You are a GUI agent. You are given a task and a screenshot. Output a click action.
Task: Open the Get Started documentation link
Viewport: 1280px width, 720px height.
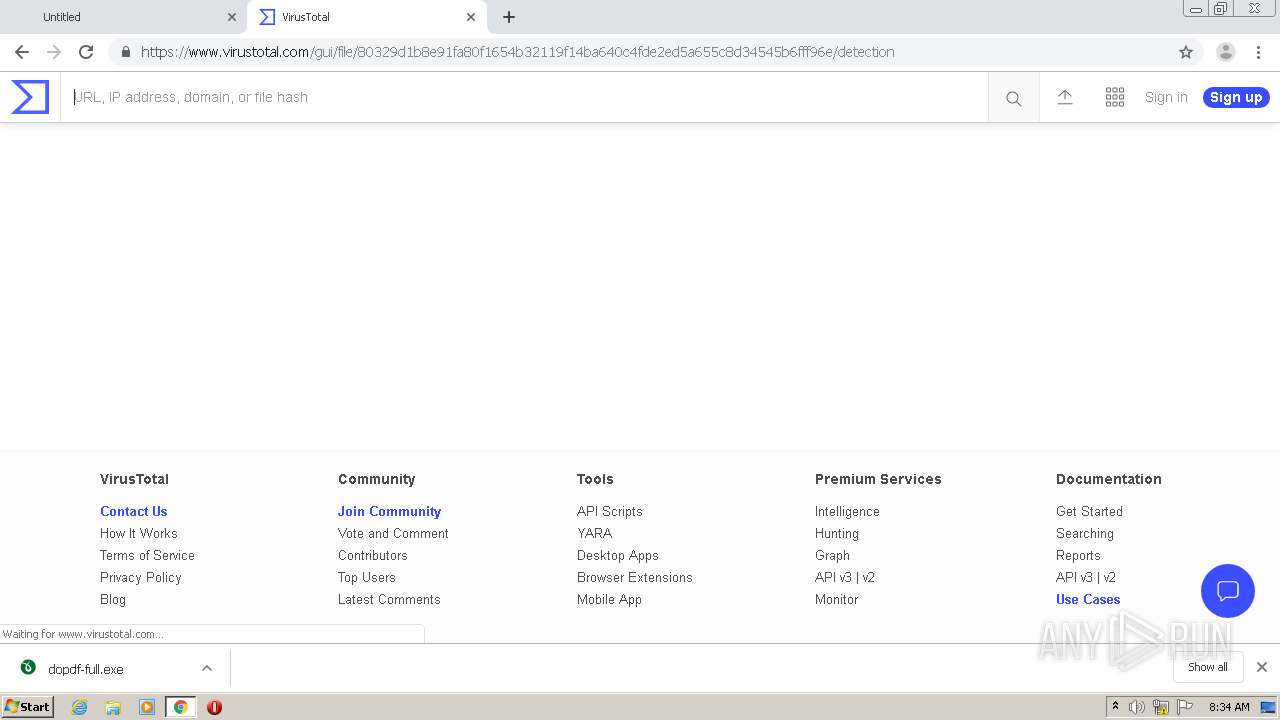(x=1089, y=511)
